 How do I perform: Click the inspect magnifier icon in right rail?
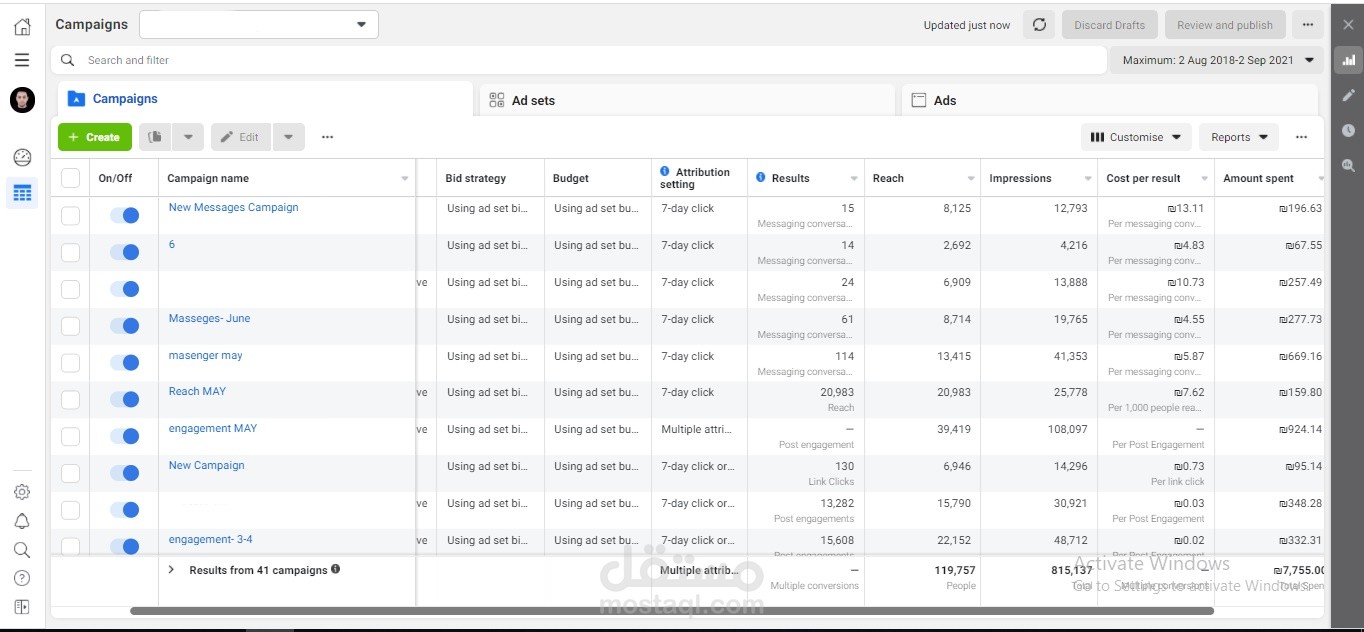1348,166
